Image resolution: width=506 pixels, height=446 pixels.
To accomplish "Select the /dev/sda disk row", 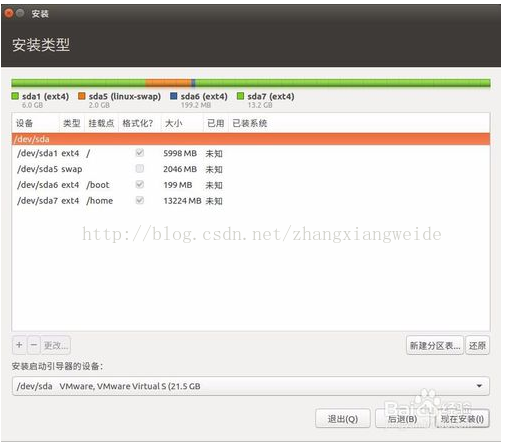I will tap(251, 139).
